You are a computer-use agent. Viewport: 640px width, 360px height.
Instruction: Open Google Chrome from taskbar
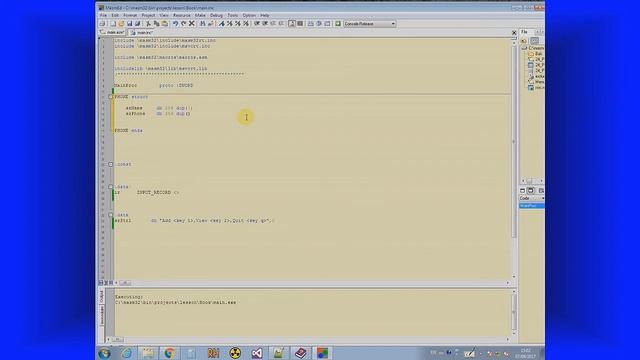pyautogui.click(x=170, y=353)
